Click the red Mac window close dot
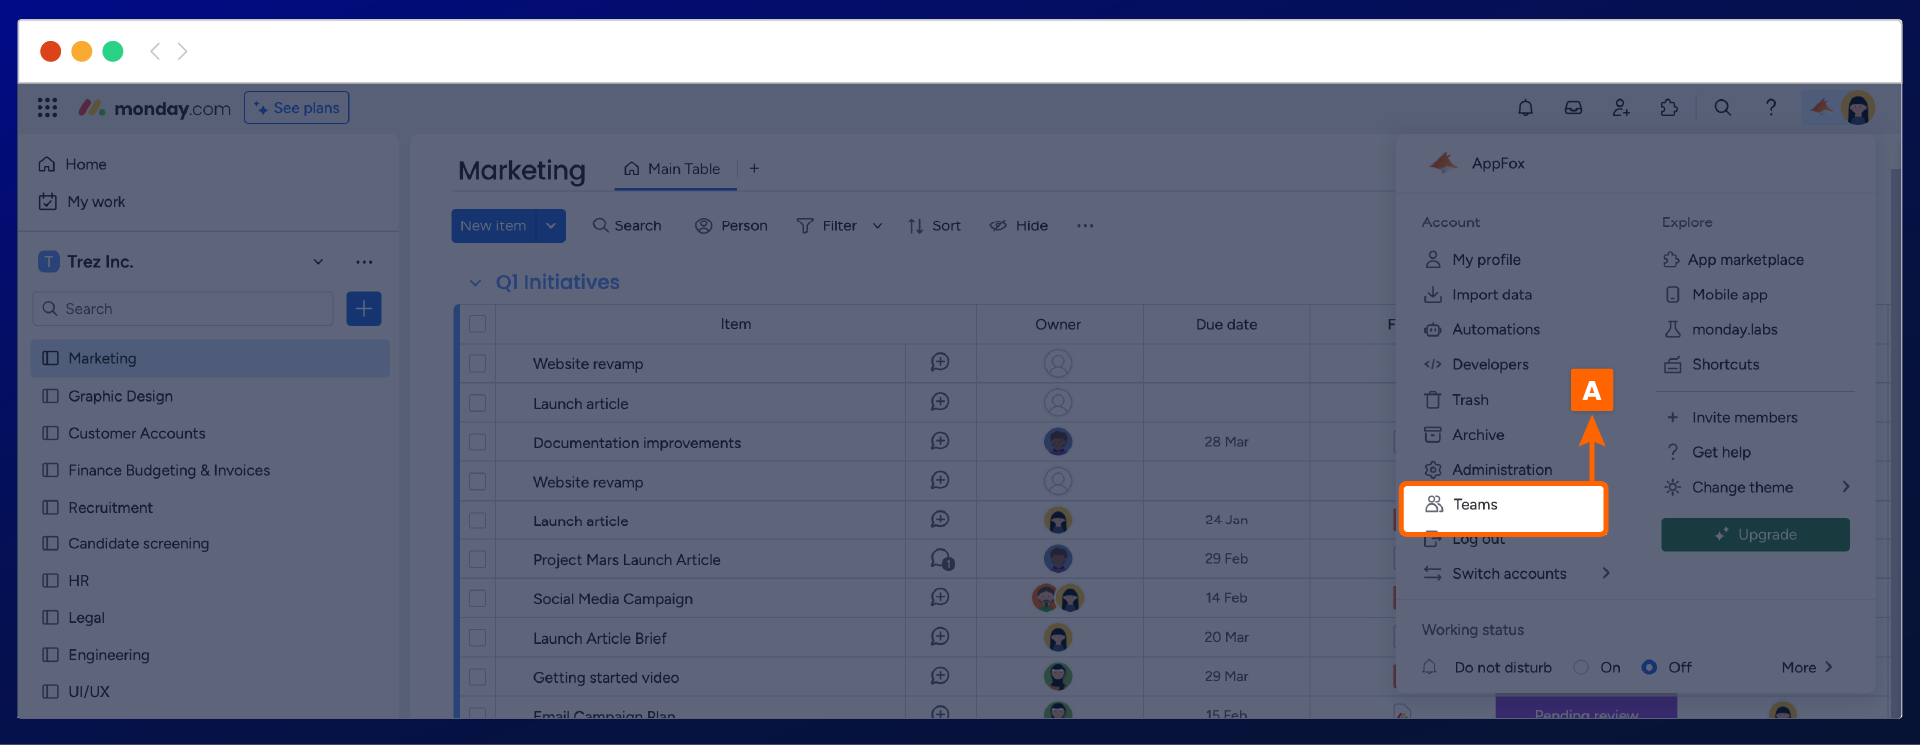The height and width of the screenshot is (745, 1920). tap(51, 51)
